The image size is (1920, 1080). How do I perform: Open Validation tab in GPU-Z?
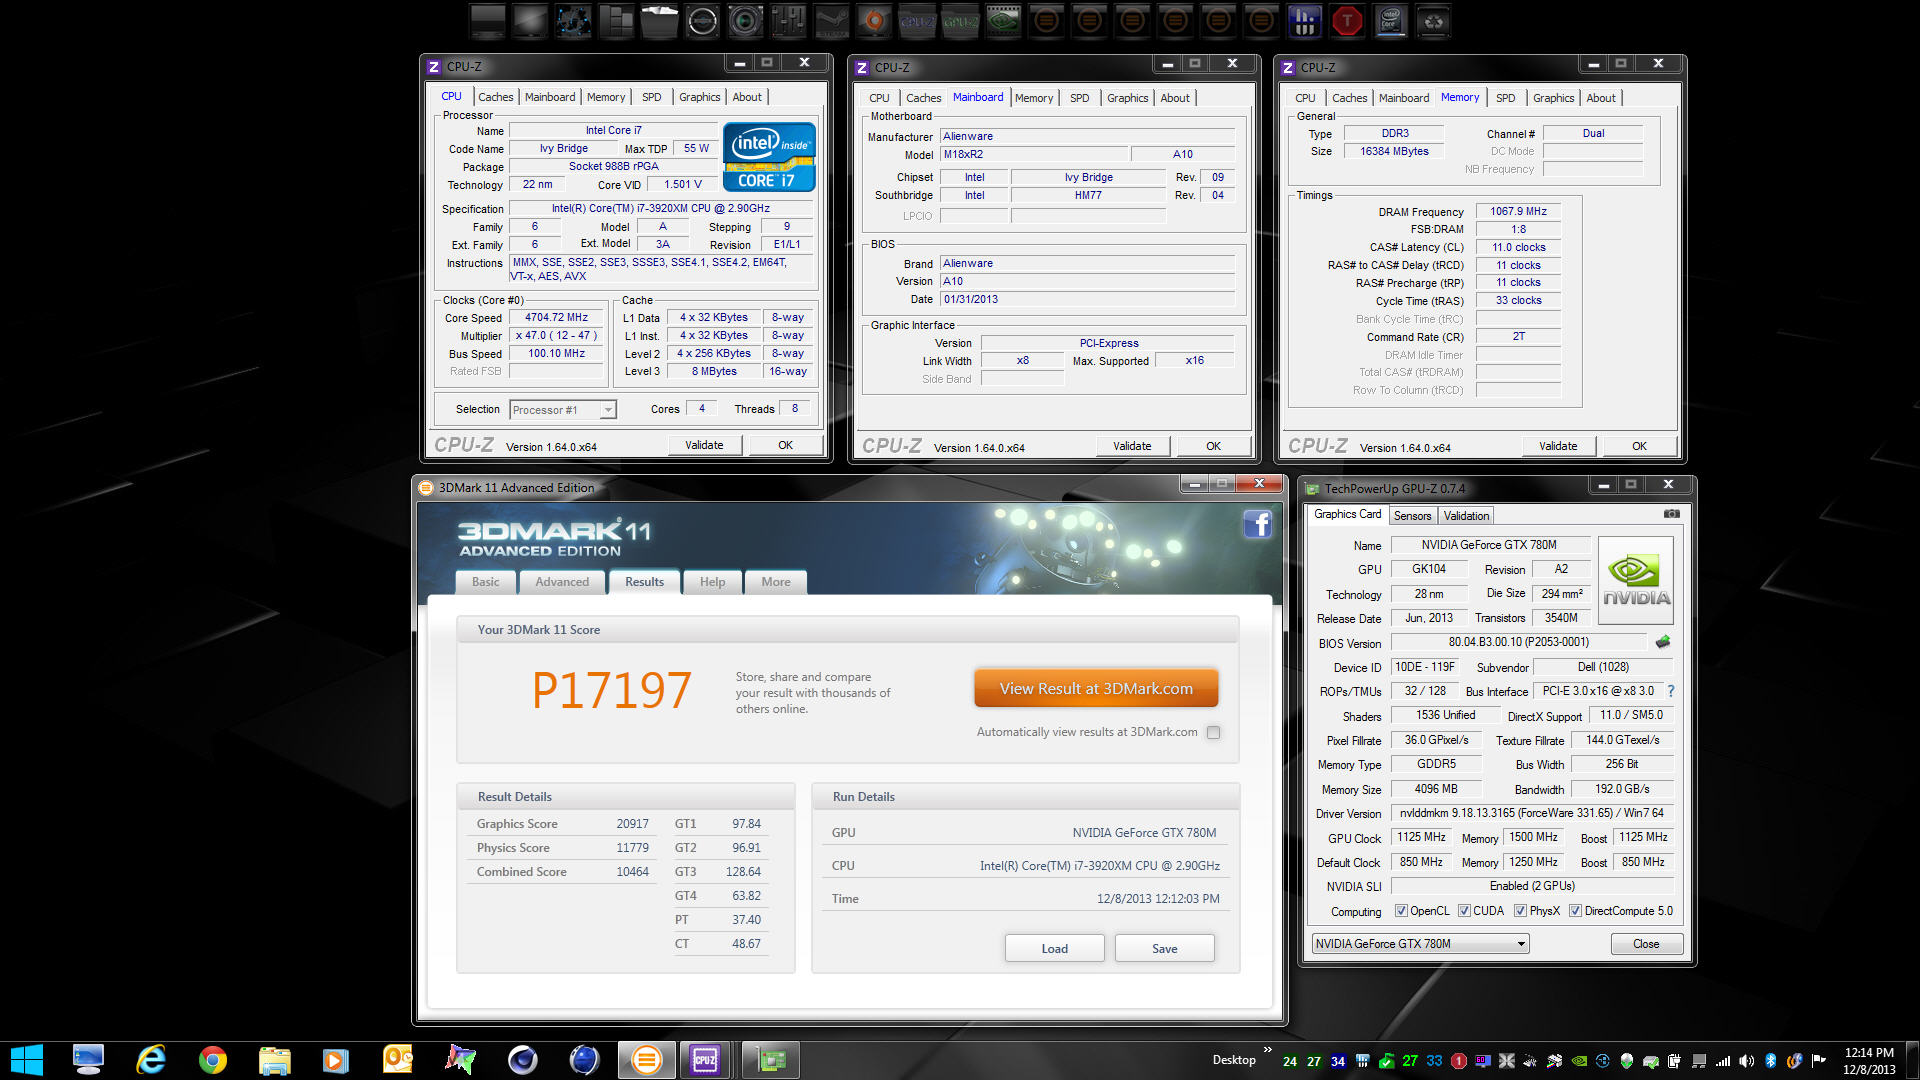coord(1466,516)
